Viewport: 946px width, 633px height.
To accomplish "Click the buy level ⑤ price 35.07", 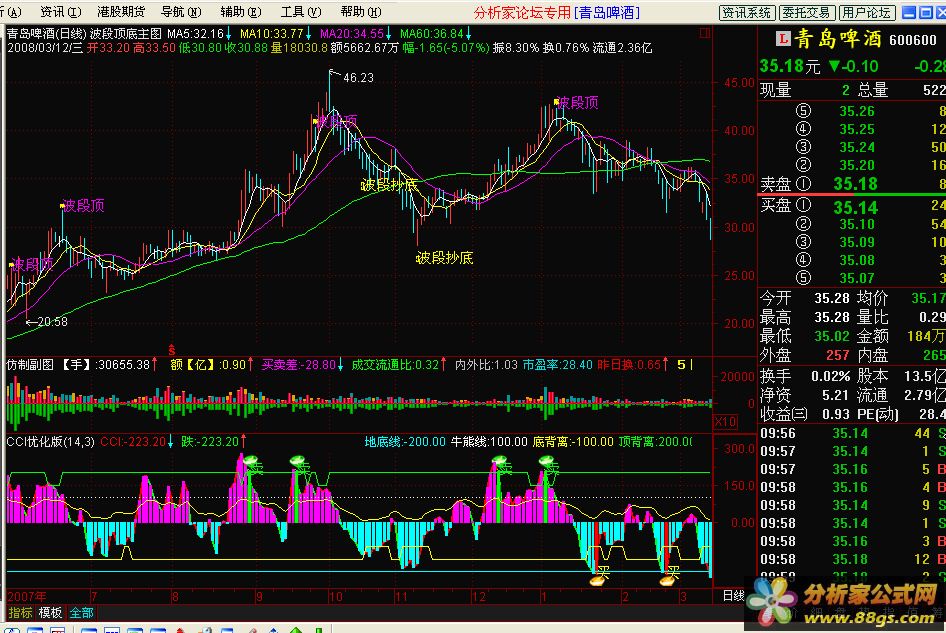I will click(x=857, y=278).
